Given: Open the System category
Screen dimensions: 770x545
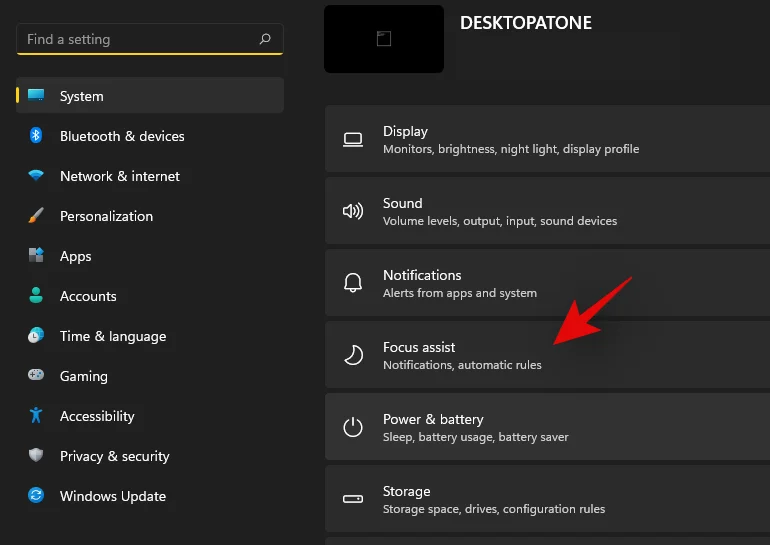Looking at the screenshot, I should click(150, 95).
